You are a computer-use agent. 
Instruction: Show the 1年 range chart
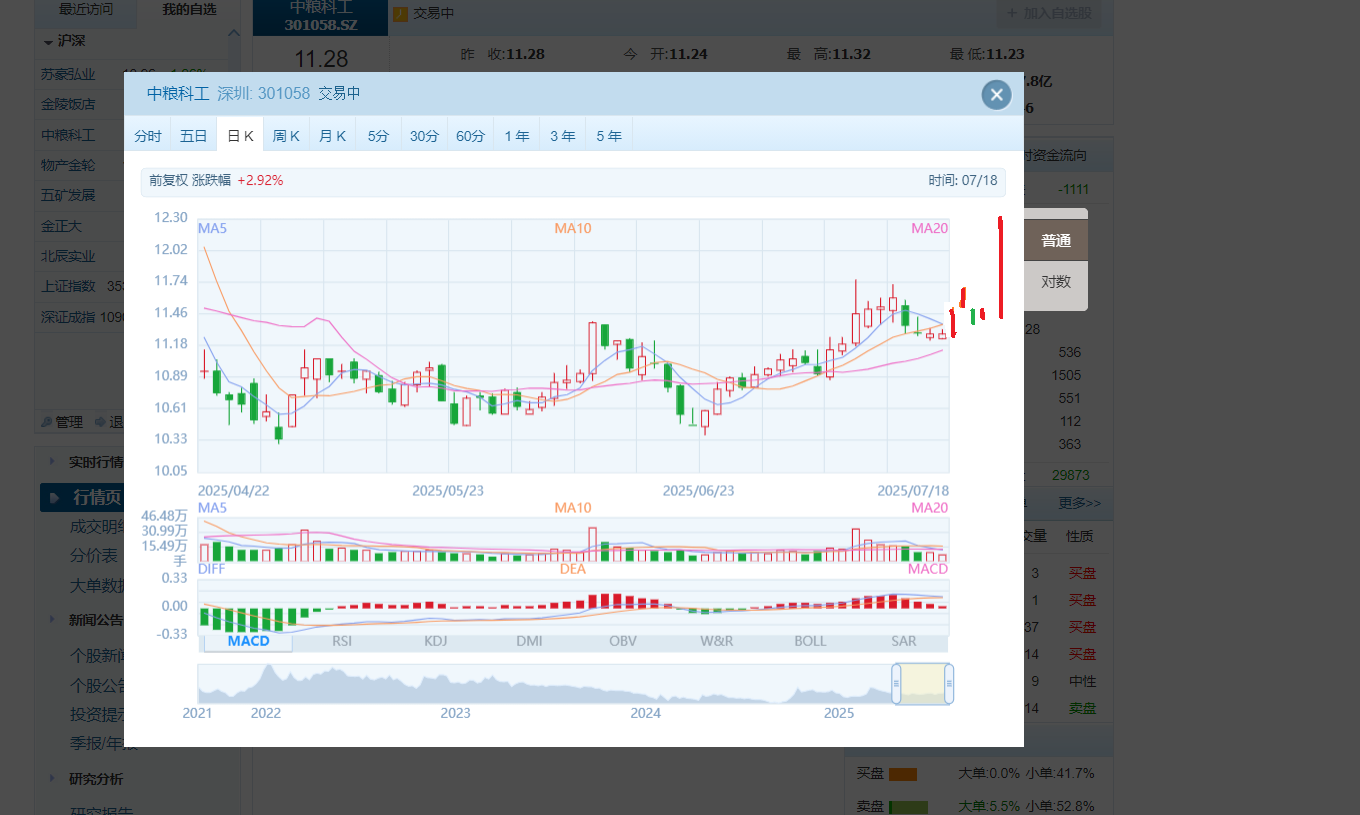517,135
